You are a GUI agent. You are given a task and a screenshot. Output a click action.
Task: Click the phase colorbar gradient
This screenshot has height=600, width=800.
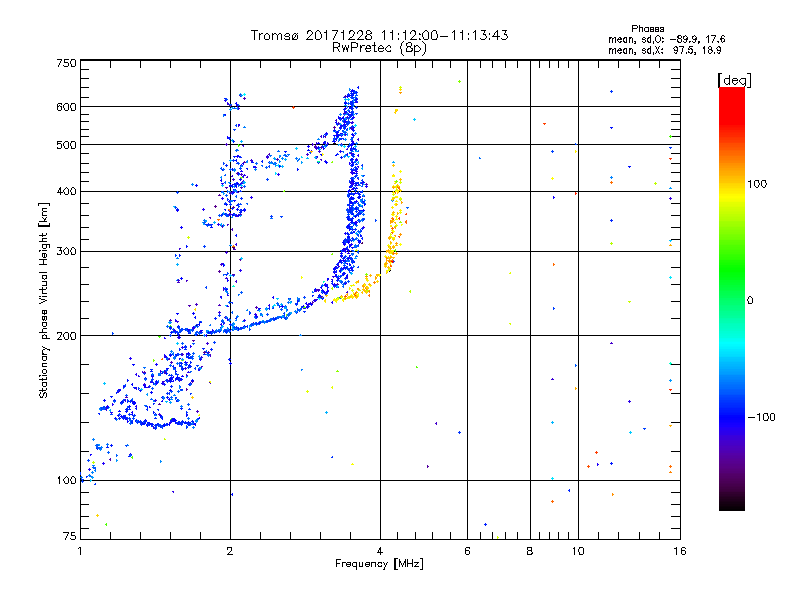732,299
